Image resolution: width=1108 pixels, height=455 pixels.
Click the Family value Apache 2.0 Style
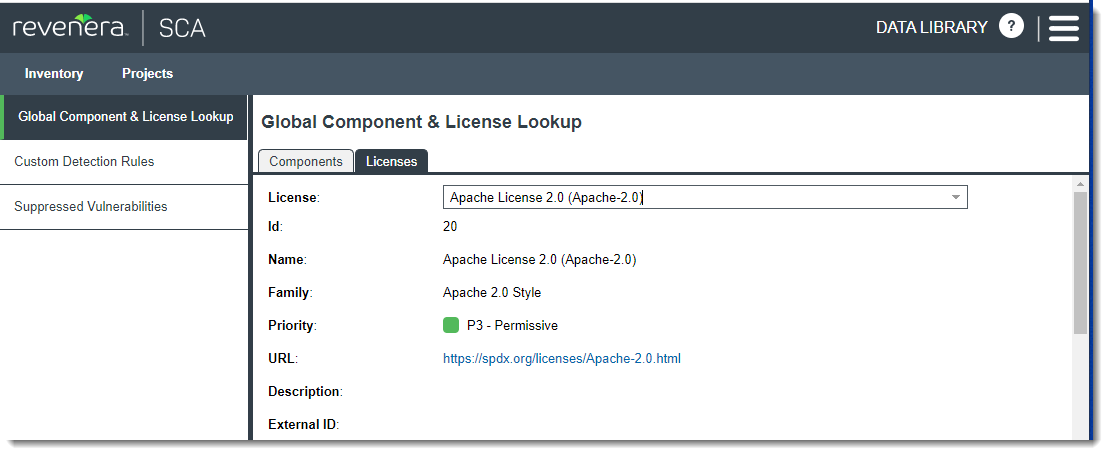point(492,292)
